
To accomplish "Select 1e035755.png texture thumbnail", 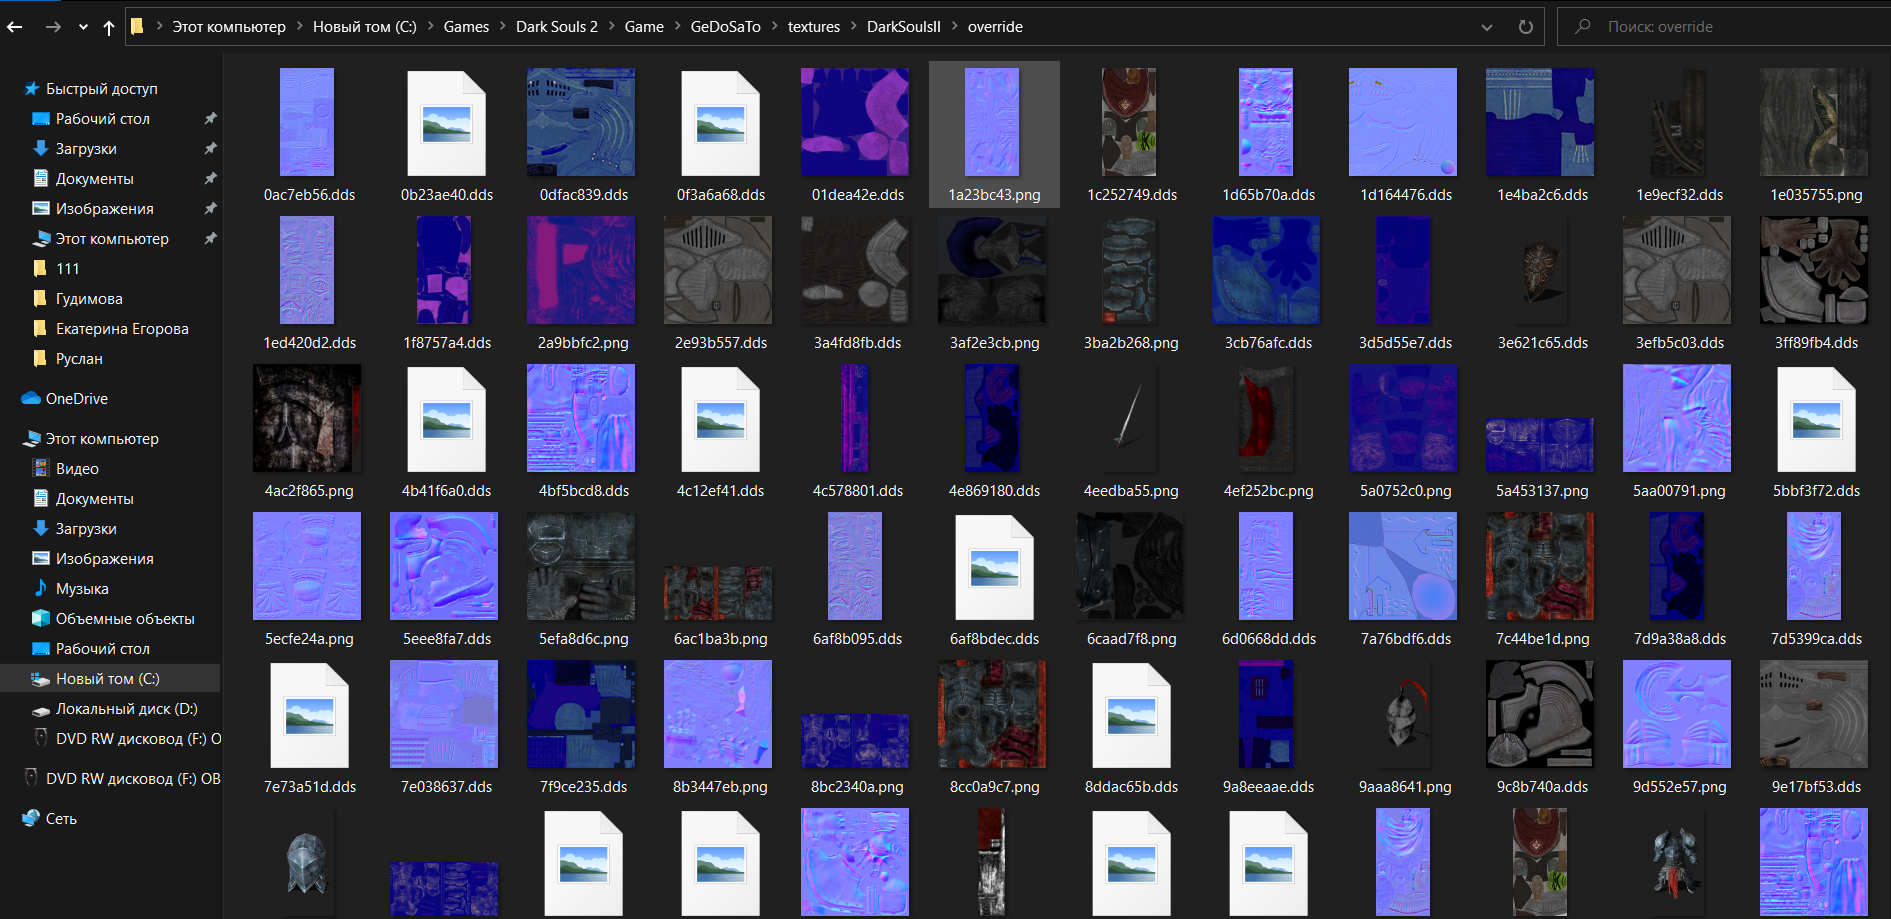I will point(1814,122).
